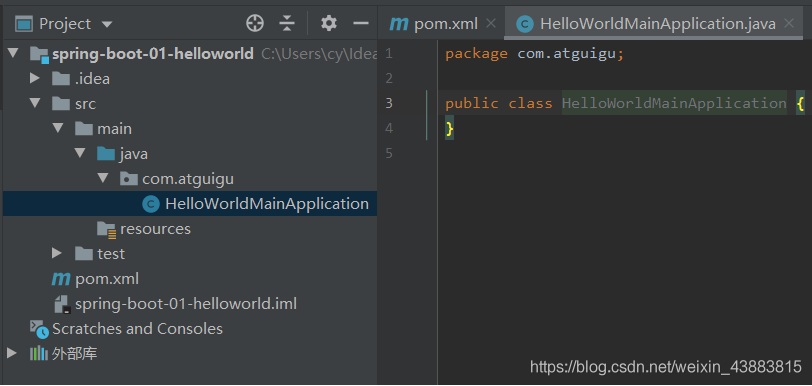The width and height of the screenshot is (812, 386).
Task: Collapse the com.atguigu package arrow
Action: coord(103,178)
